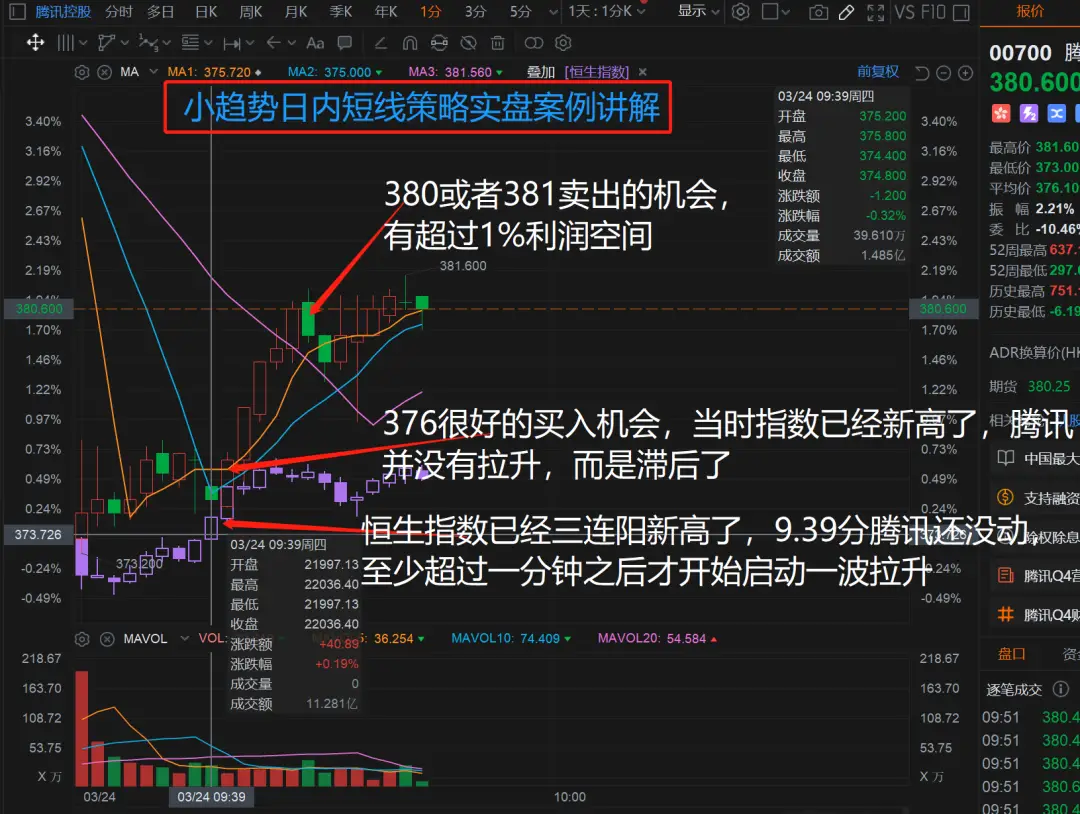The height and width of the screenshot is (814, 1080).
Task: Select the 年K period tab
Action: [x=386, y=12]
